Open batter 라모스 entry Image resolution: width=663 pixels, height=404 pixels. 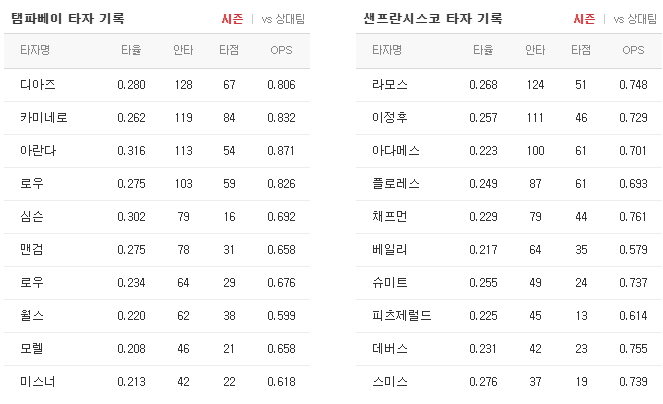pyautogui.click(x=389, y=85)
